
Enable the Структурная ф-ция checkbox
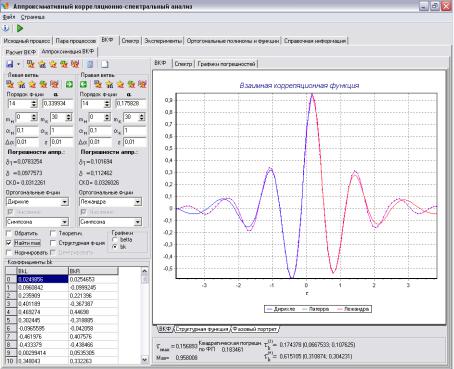click(53, 243)
